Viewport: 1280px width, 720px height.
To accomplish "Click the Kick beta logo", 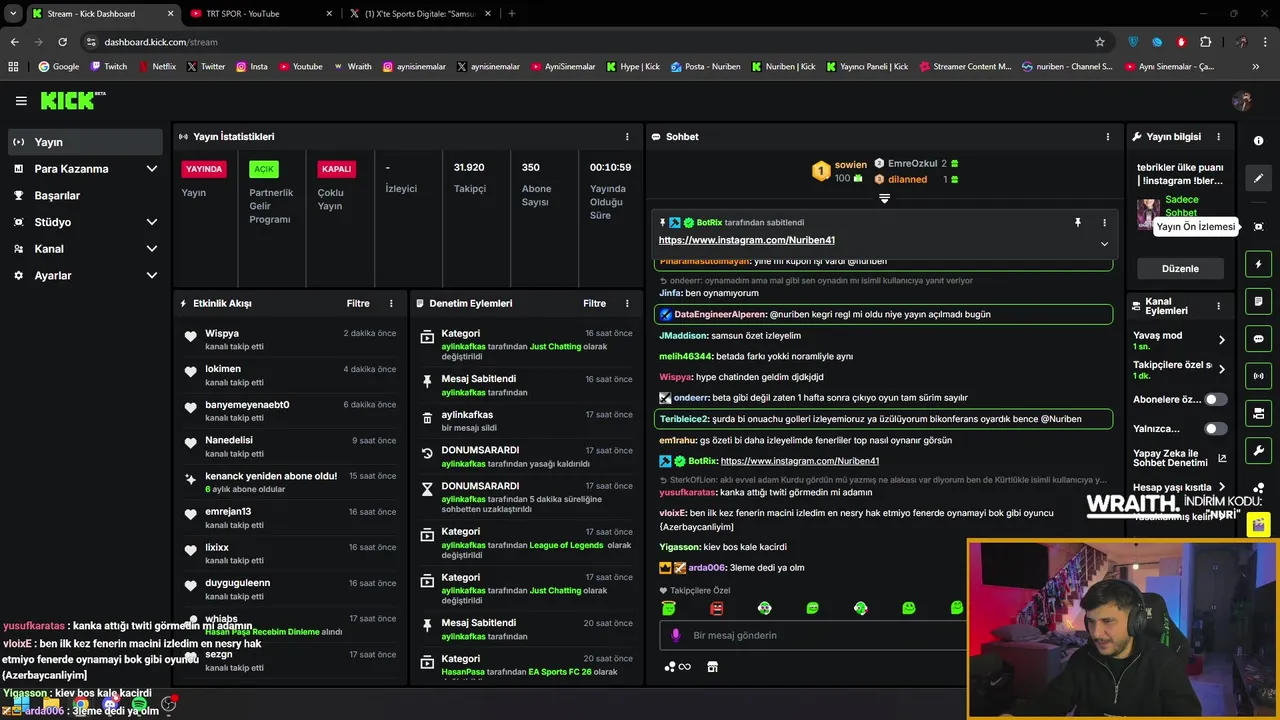I will point(72,100).
